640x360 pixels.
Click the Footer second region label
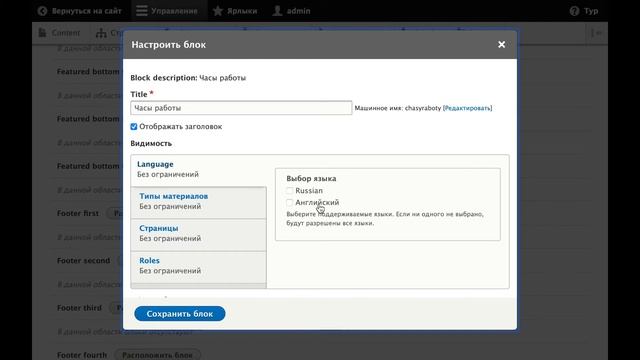[x=83, y=260]
